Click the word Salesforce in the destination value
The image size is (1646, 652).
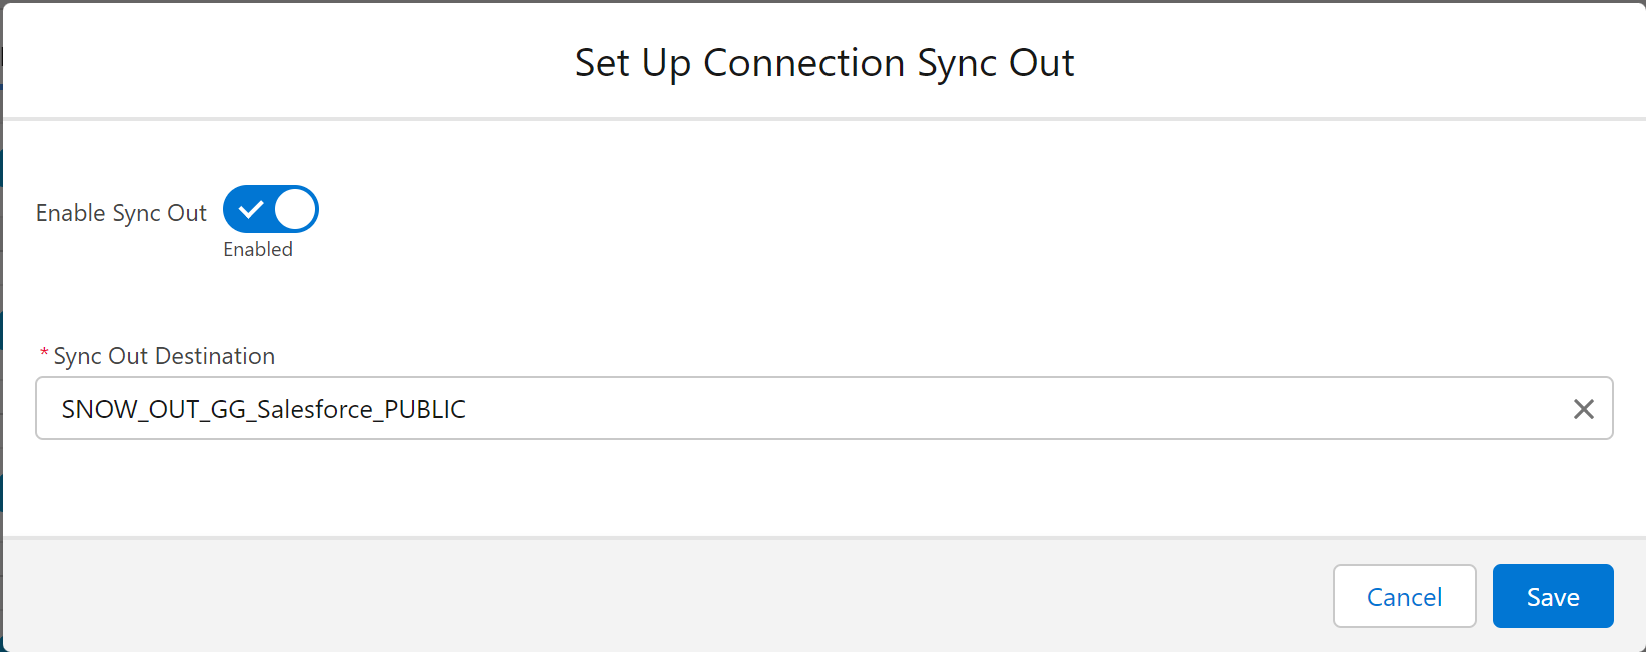coord(315,409)
